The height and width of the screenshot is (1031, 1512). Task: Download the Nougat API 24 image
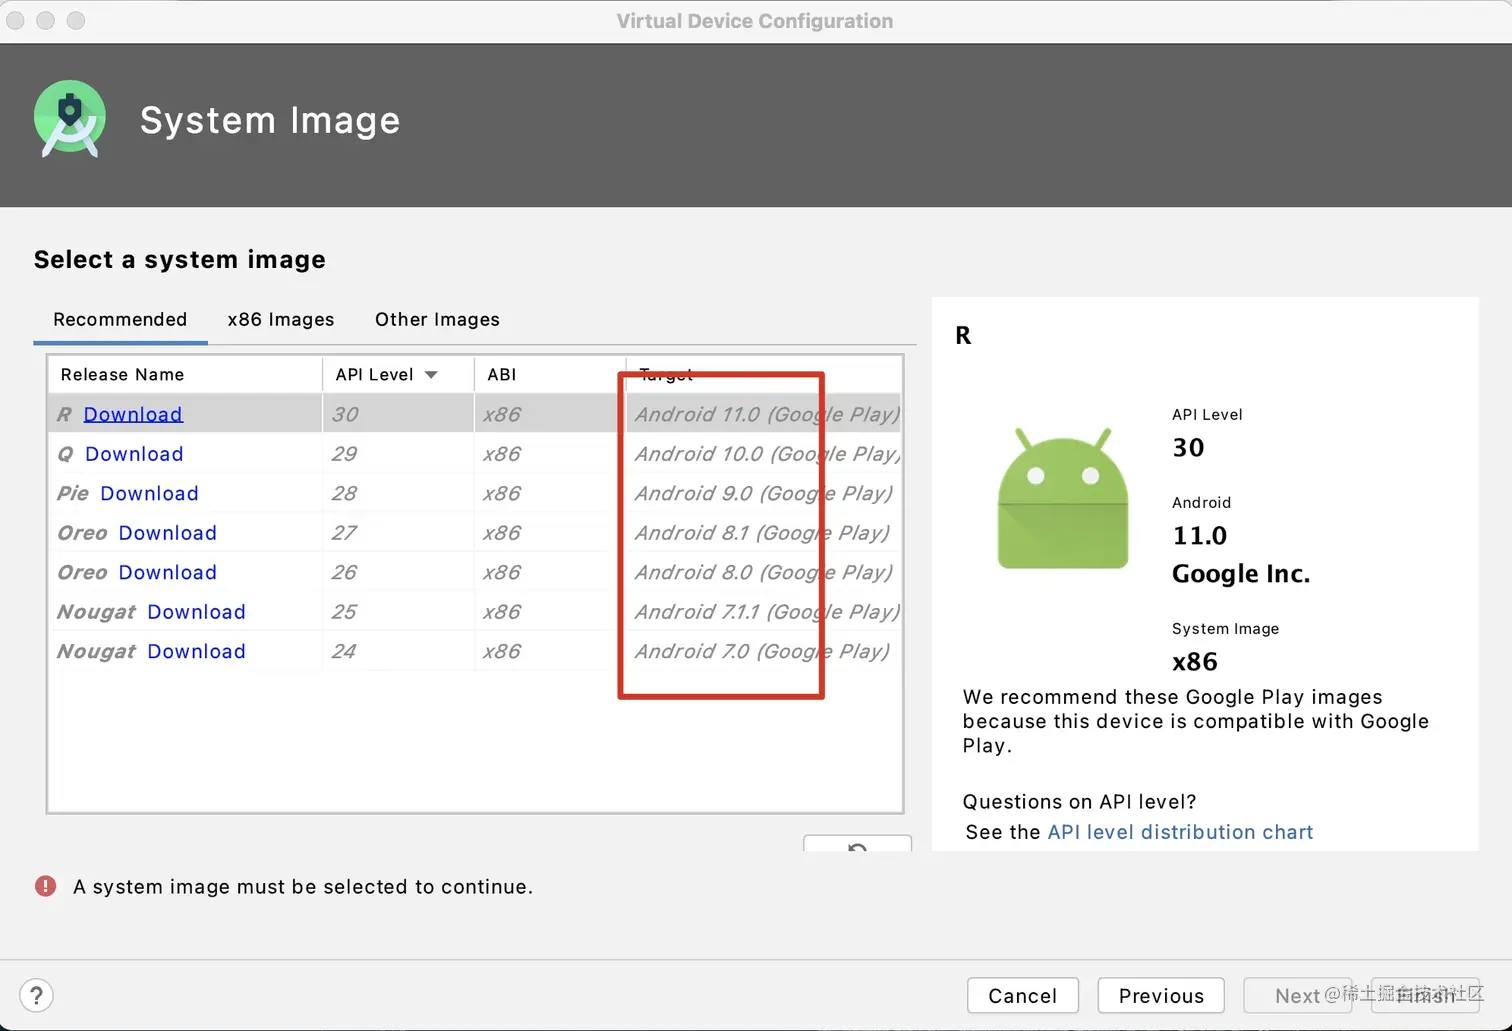[x=196, y=651]
